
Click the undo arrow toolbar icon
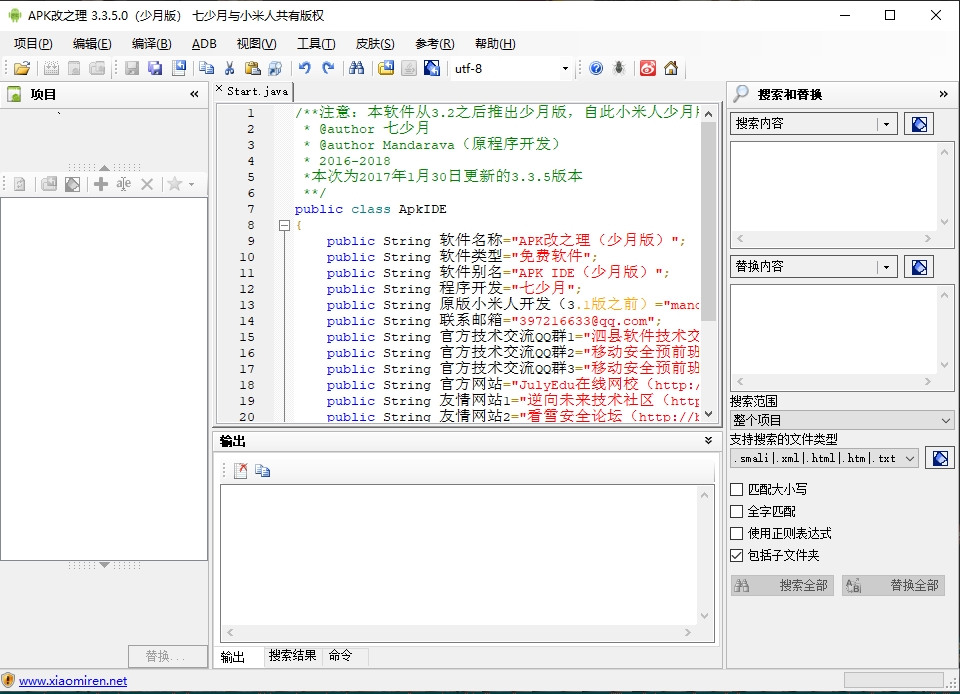click(x=304, y=68)
